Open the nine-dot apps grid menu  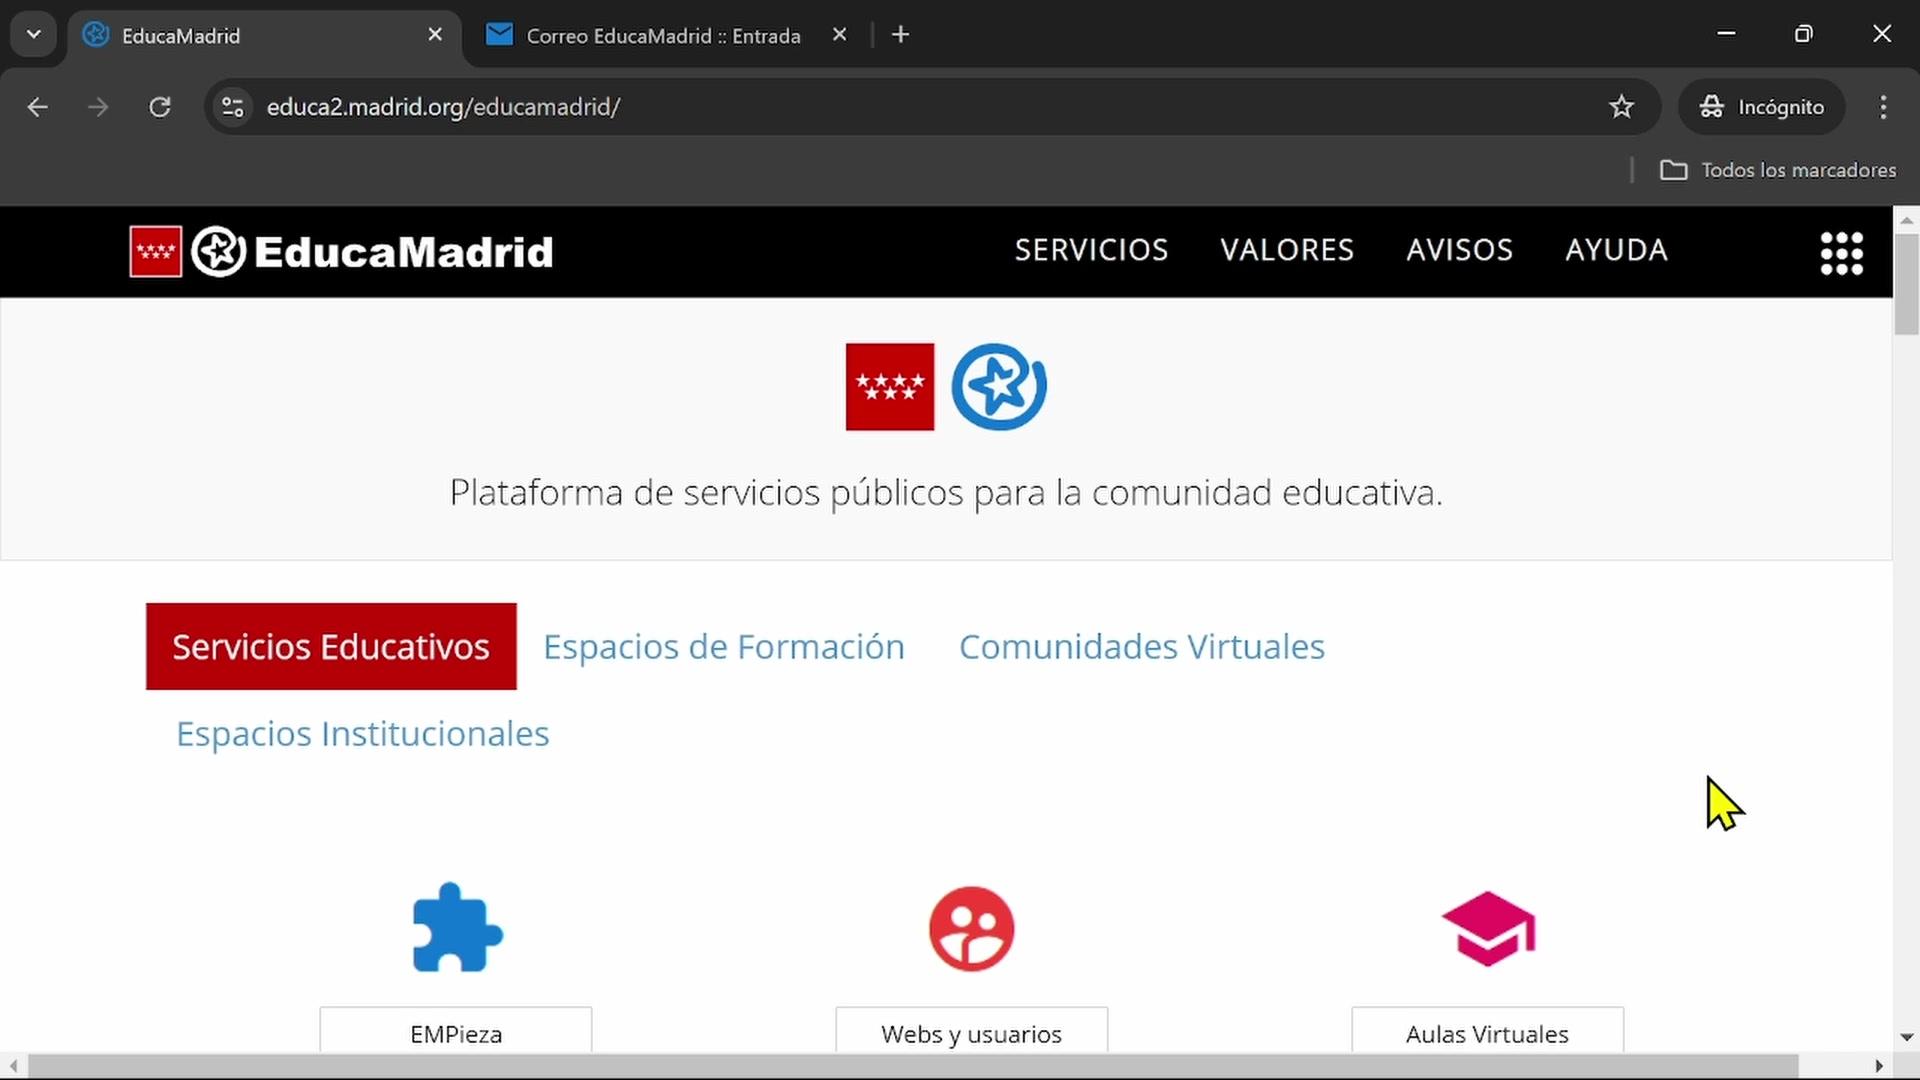point(1841,253)
